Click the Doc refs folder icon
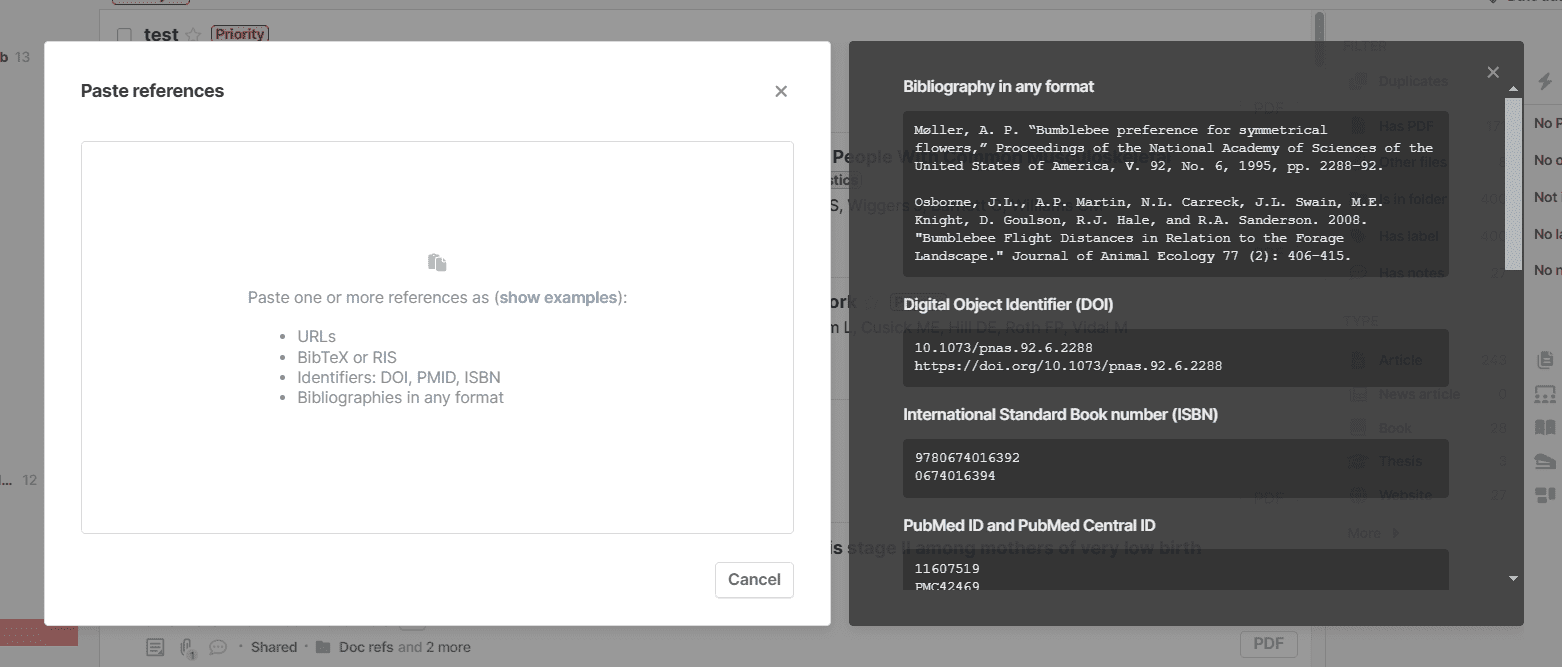Screen dimensions: 1562x667 tap(323, 647)
